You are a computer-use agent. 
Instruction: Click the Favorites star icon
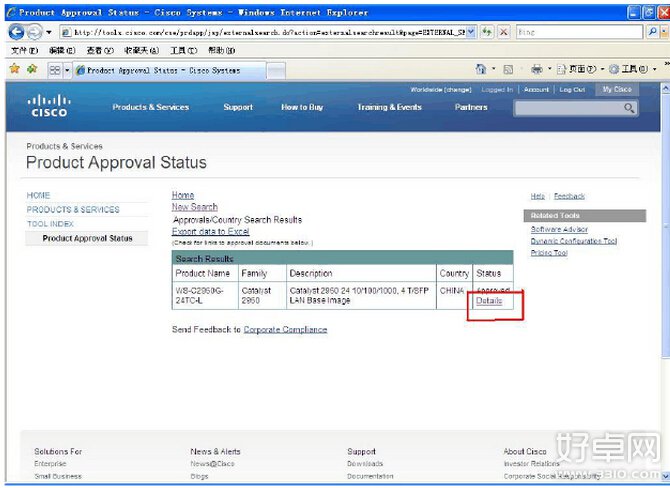[15, 69]
